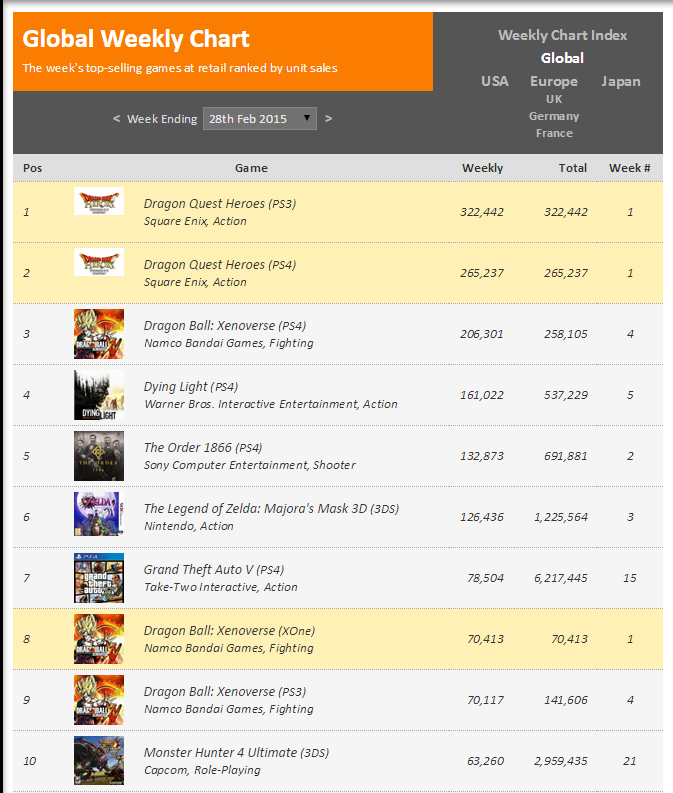Click Sony Computer Entertainment, Shooter text
Image resolution: width=673 pixels, height=793 pixels.
(x=250, y=465)
